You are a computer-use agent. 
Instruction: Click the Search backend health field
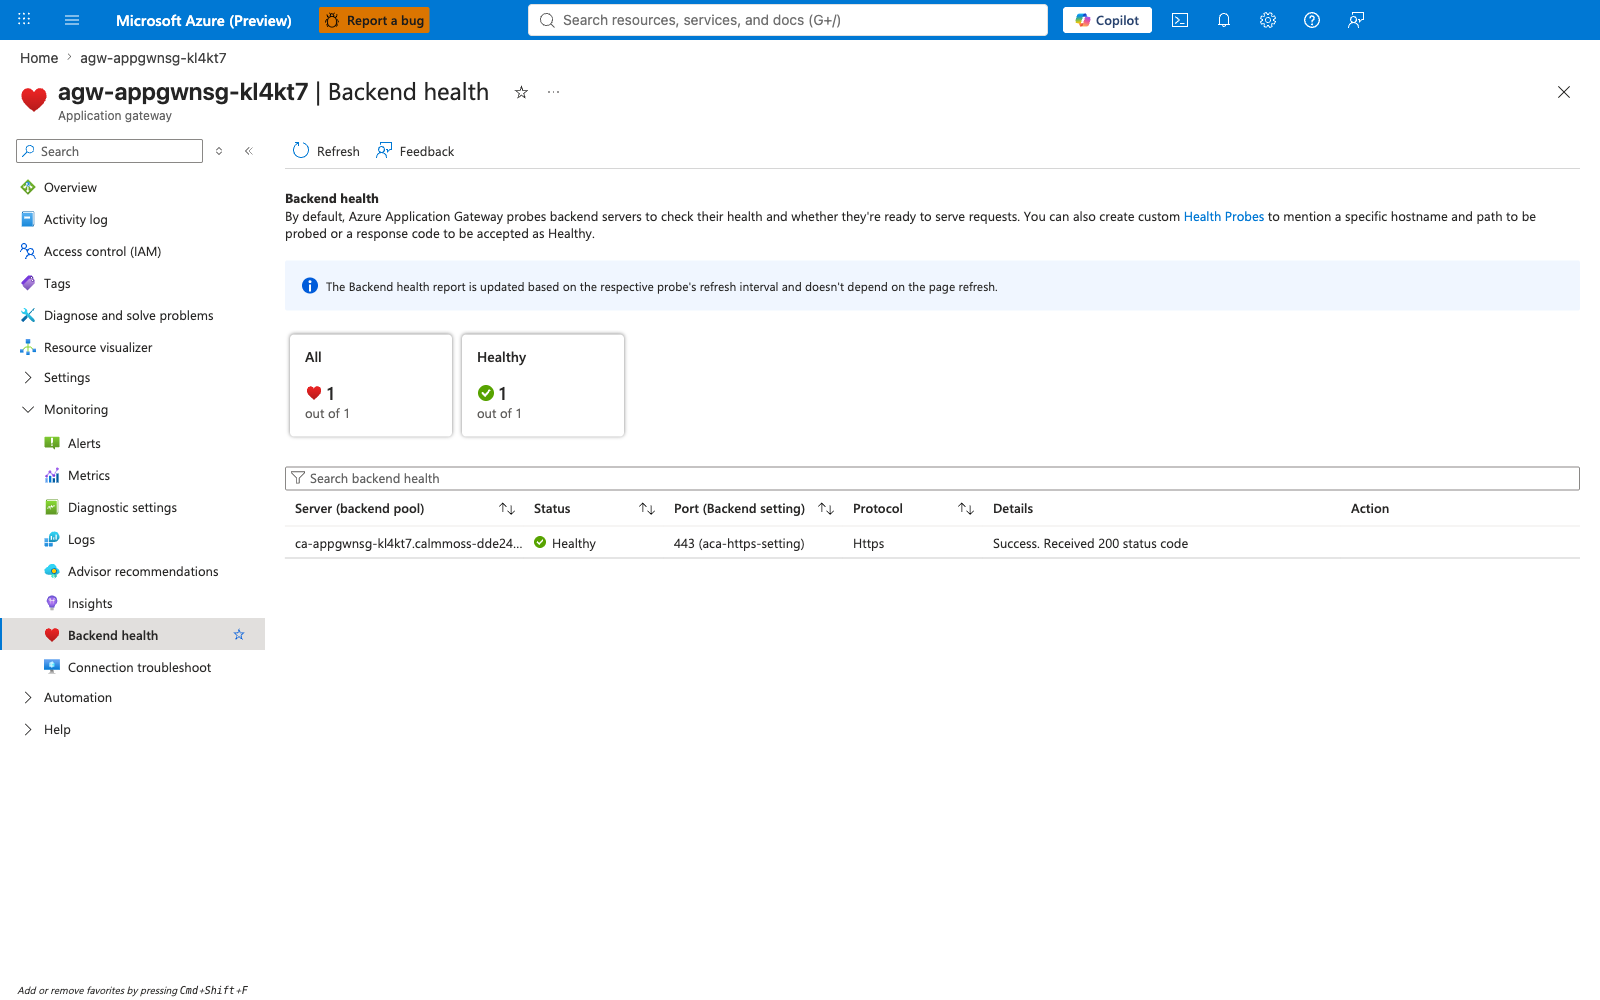[x=932, y=478]
